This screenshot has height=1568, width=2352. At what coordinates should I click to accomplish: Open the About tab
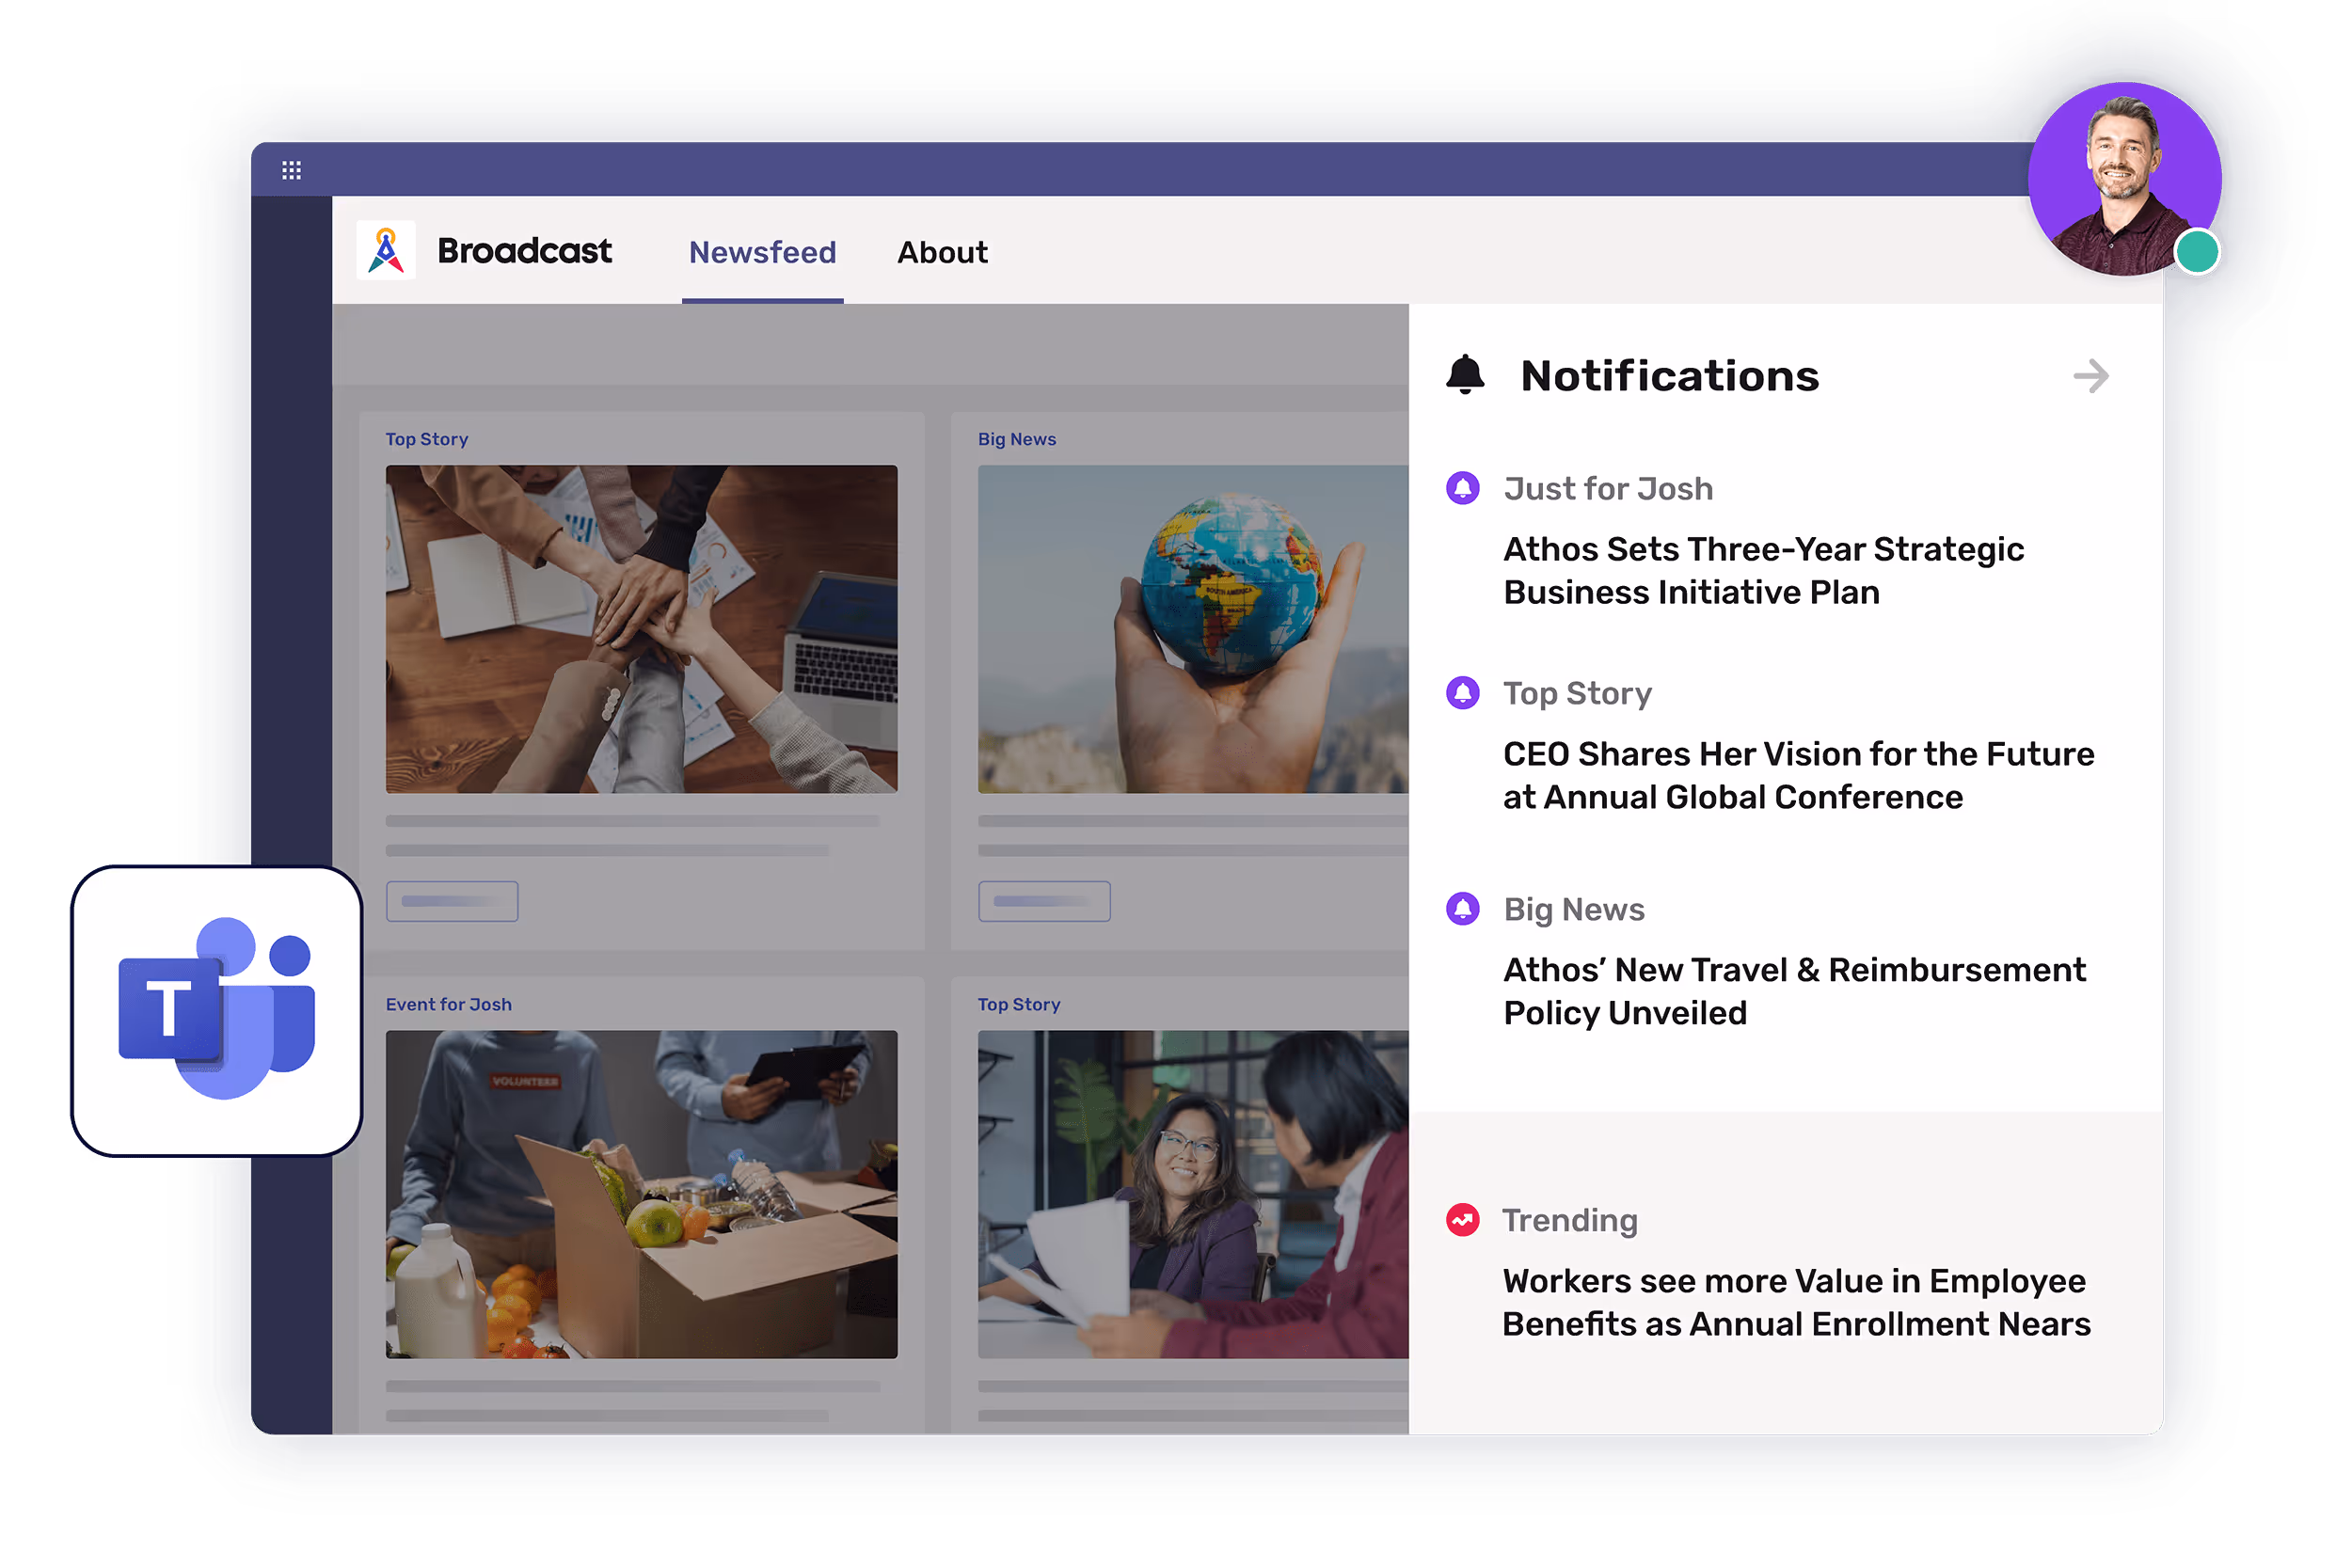941,252
